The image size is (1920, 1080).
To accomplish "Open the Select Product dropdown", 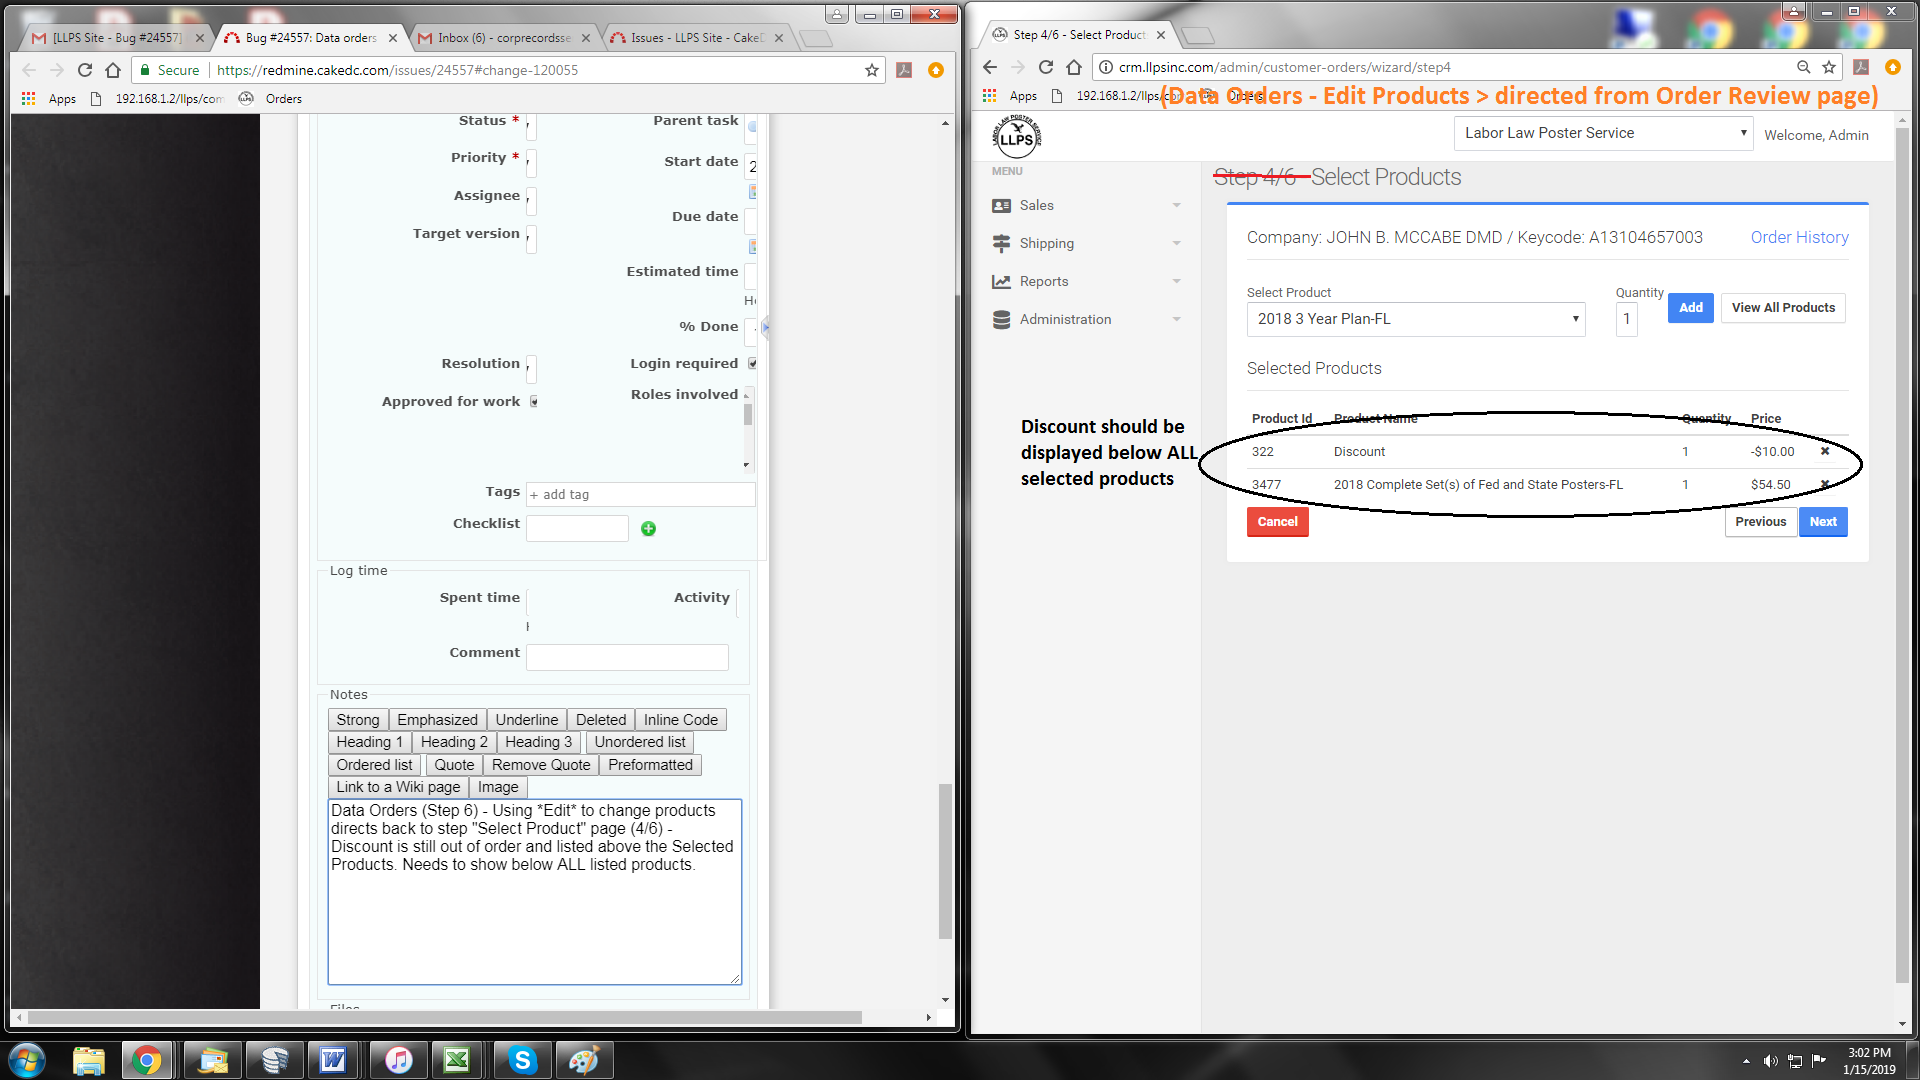I will (x=1415, y=319).
